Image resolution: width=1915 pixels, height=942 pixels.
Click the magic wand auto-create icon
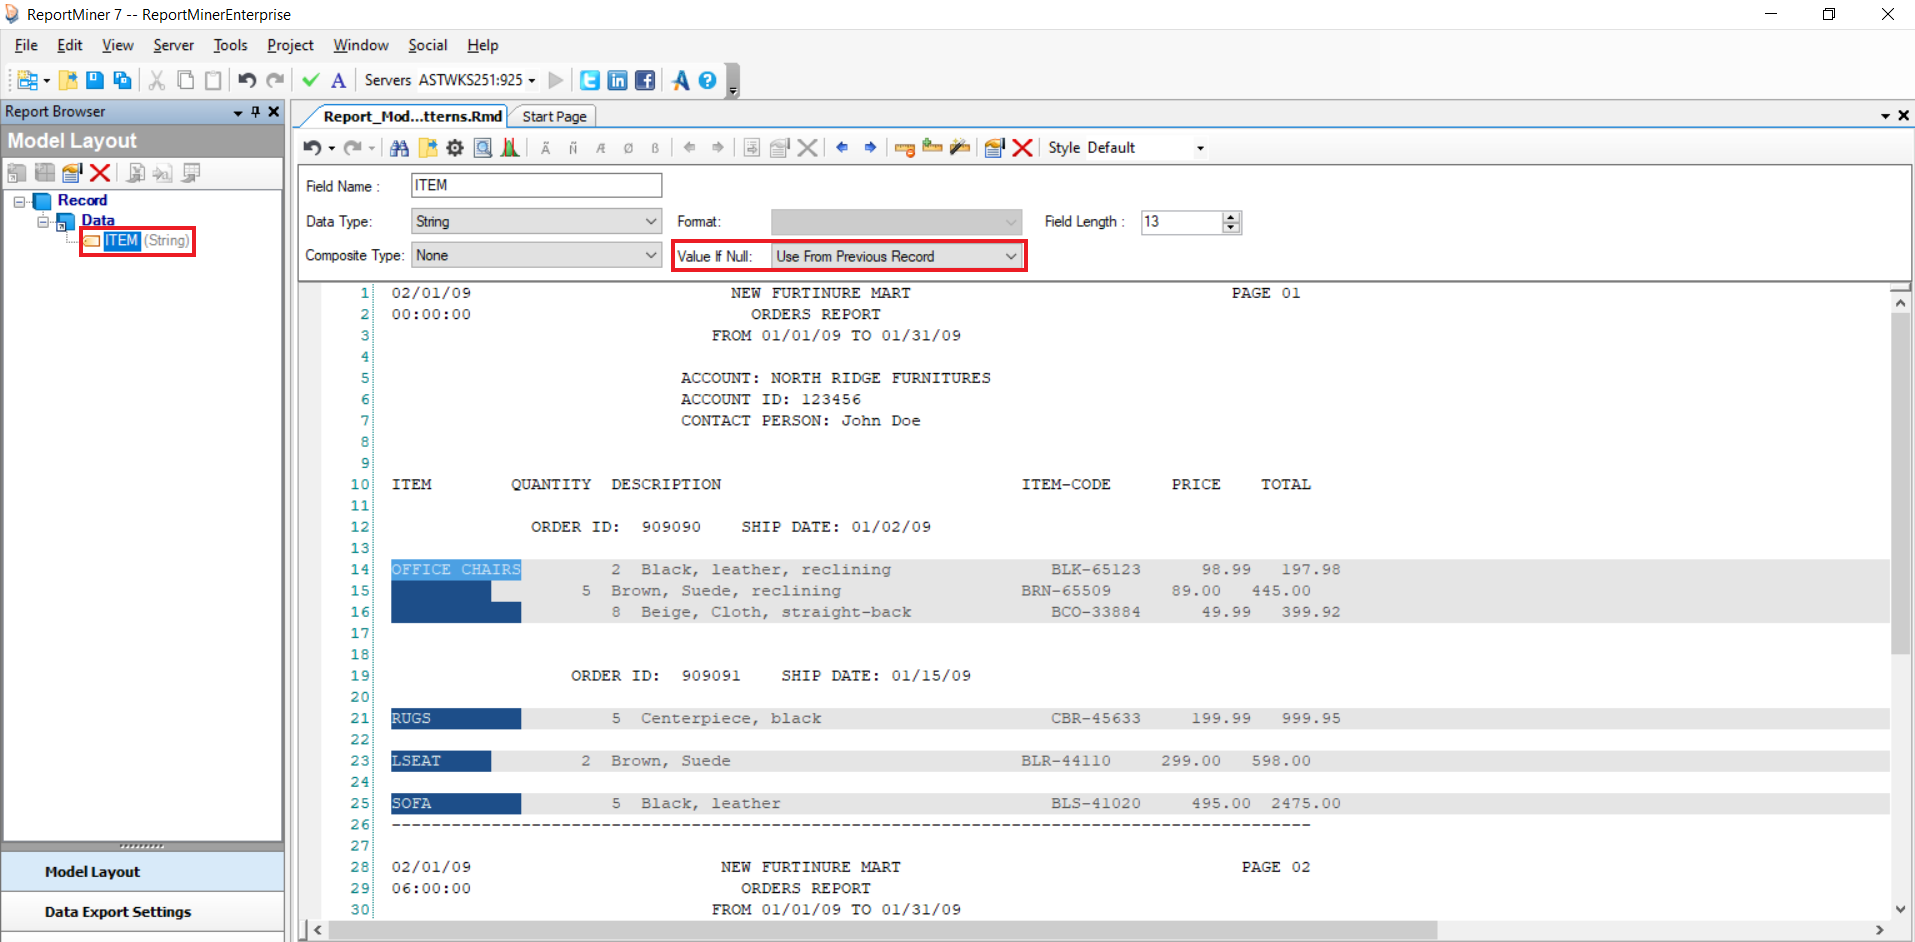pos(960,148)
